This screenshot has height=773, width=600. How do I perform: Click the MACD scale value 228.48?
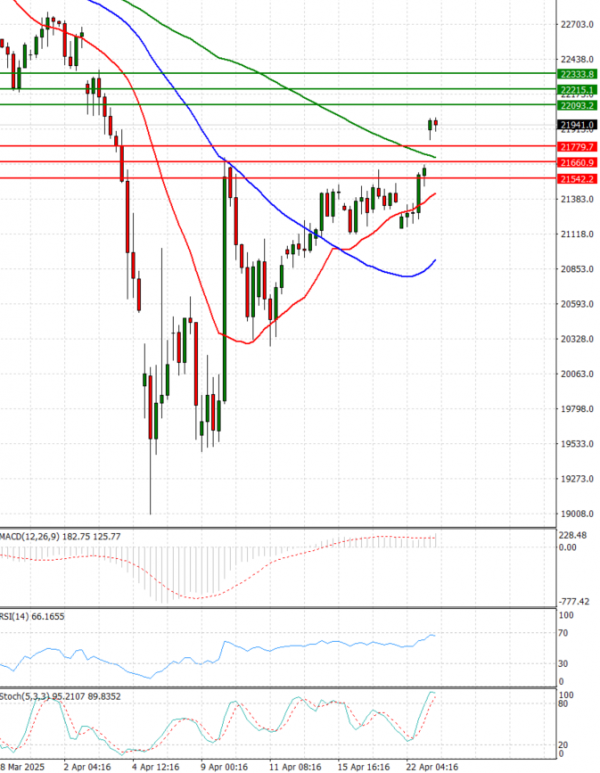click(x=572, y=535)
